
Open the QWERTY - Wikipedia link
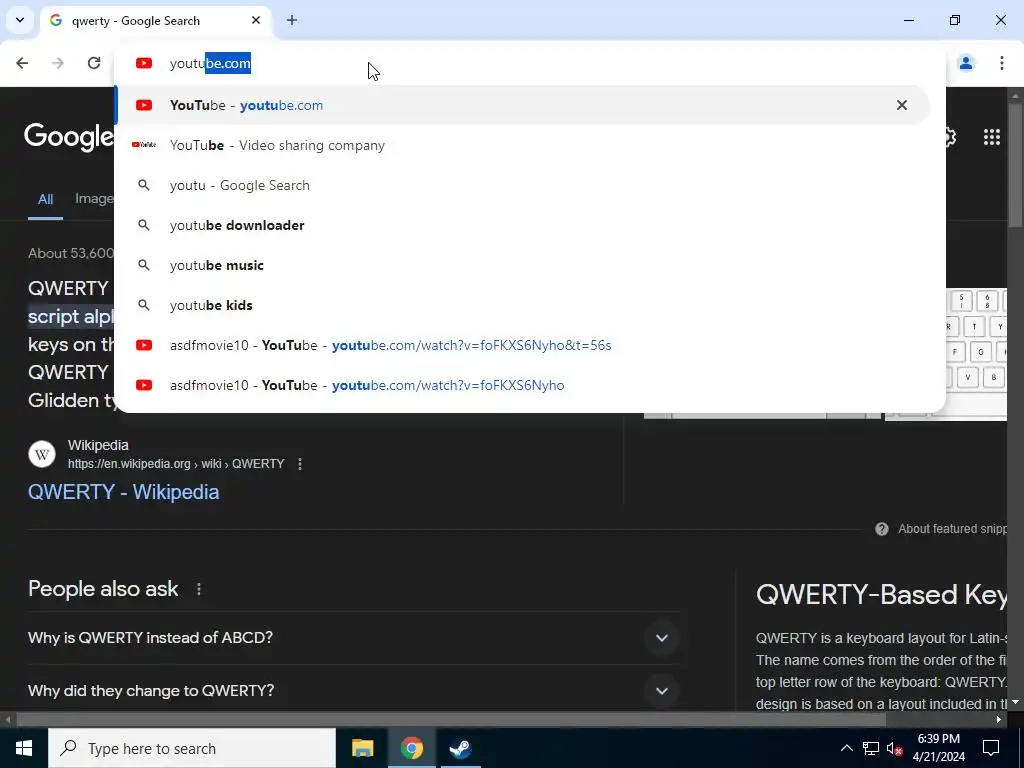pyautogui.click(x=123, y=492)
